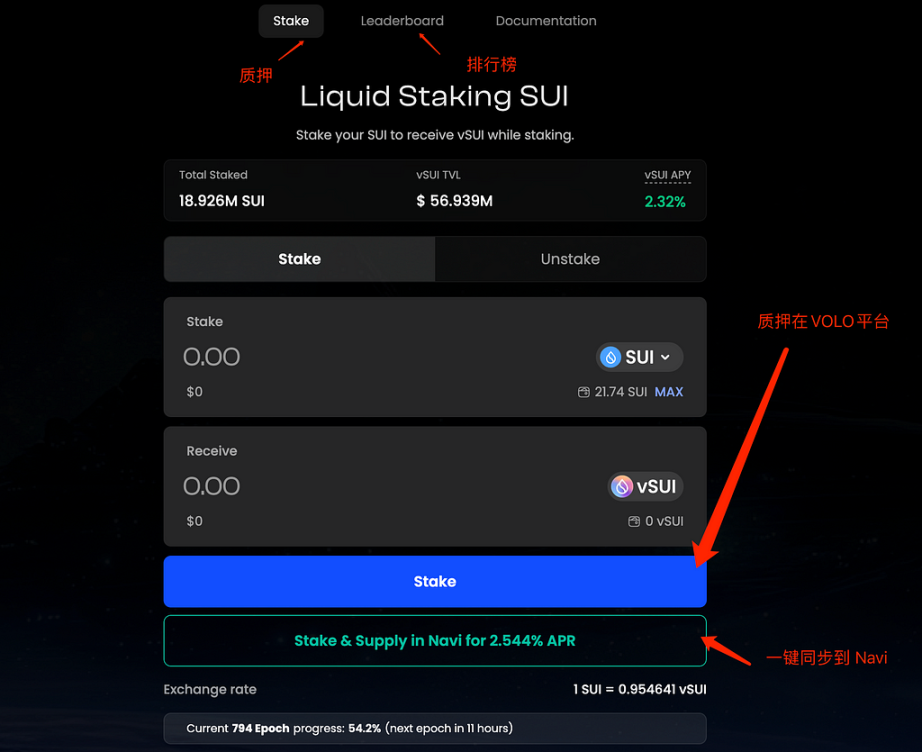922x752 pixels.
Task: Click MAX to use full balance
Action: [669, 392]
